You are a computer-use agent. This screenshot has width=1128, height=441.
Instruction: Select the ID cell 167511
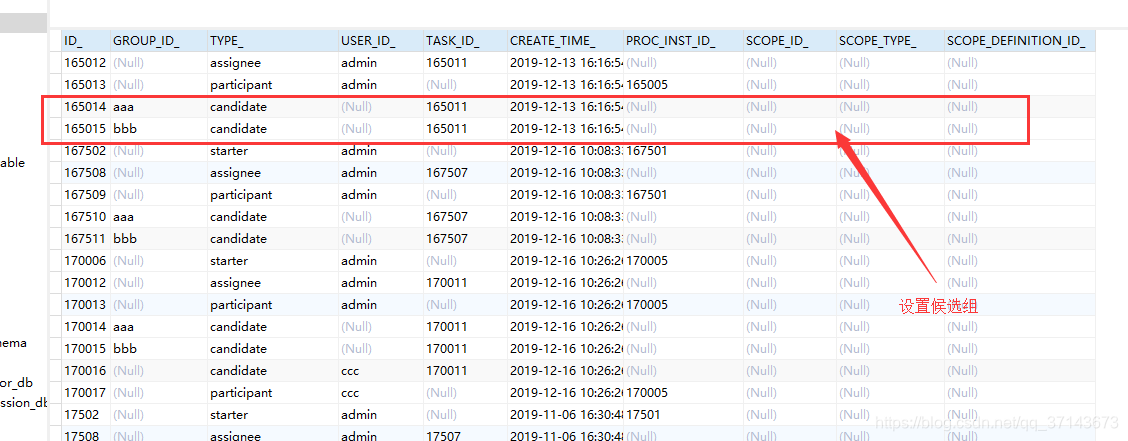[86, 239]
